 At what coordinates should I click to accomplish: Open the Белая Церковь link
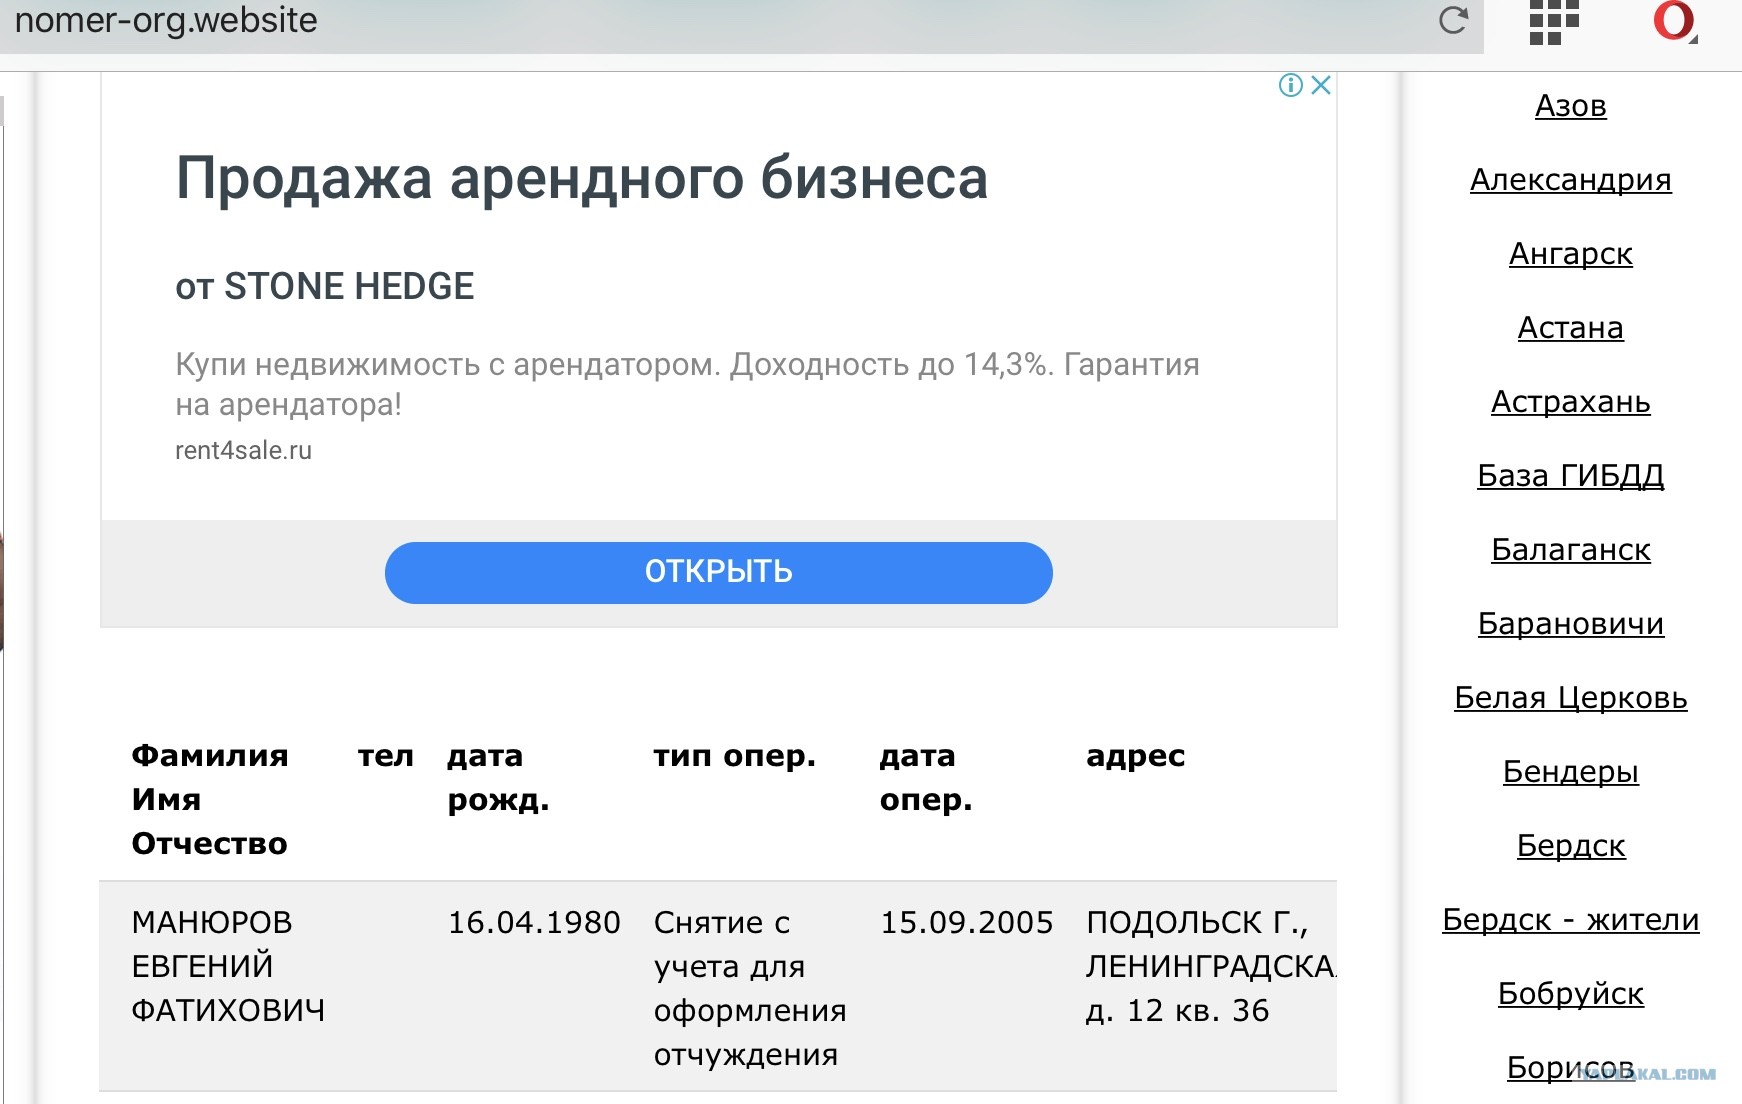(1570, 697)
